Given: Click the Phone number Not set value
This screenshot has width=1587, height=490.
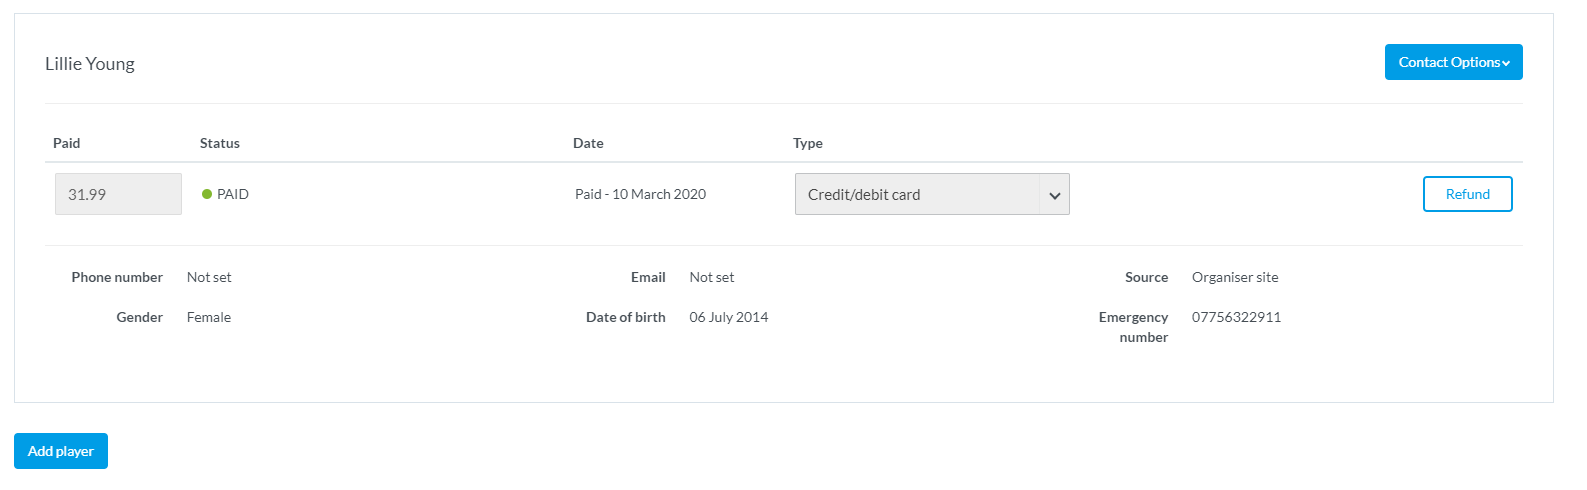Looking at the screenshot, I should click(209, 277).
